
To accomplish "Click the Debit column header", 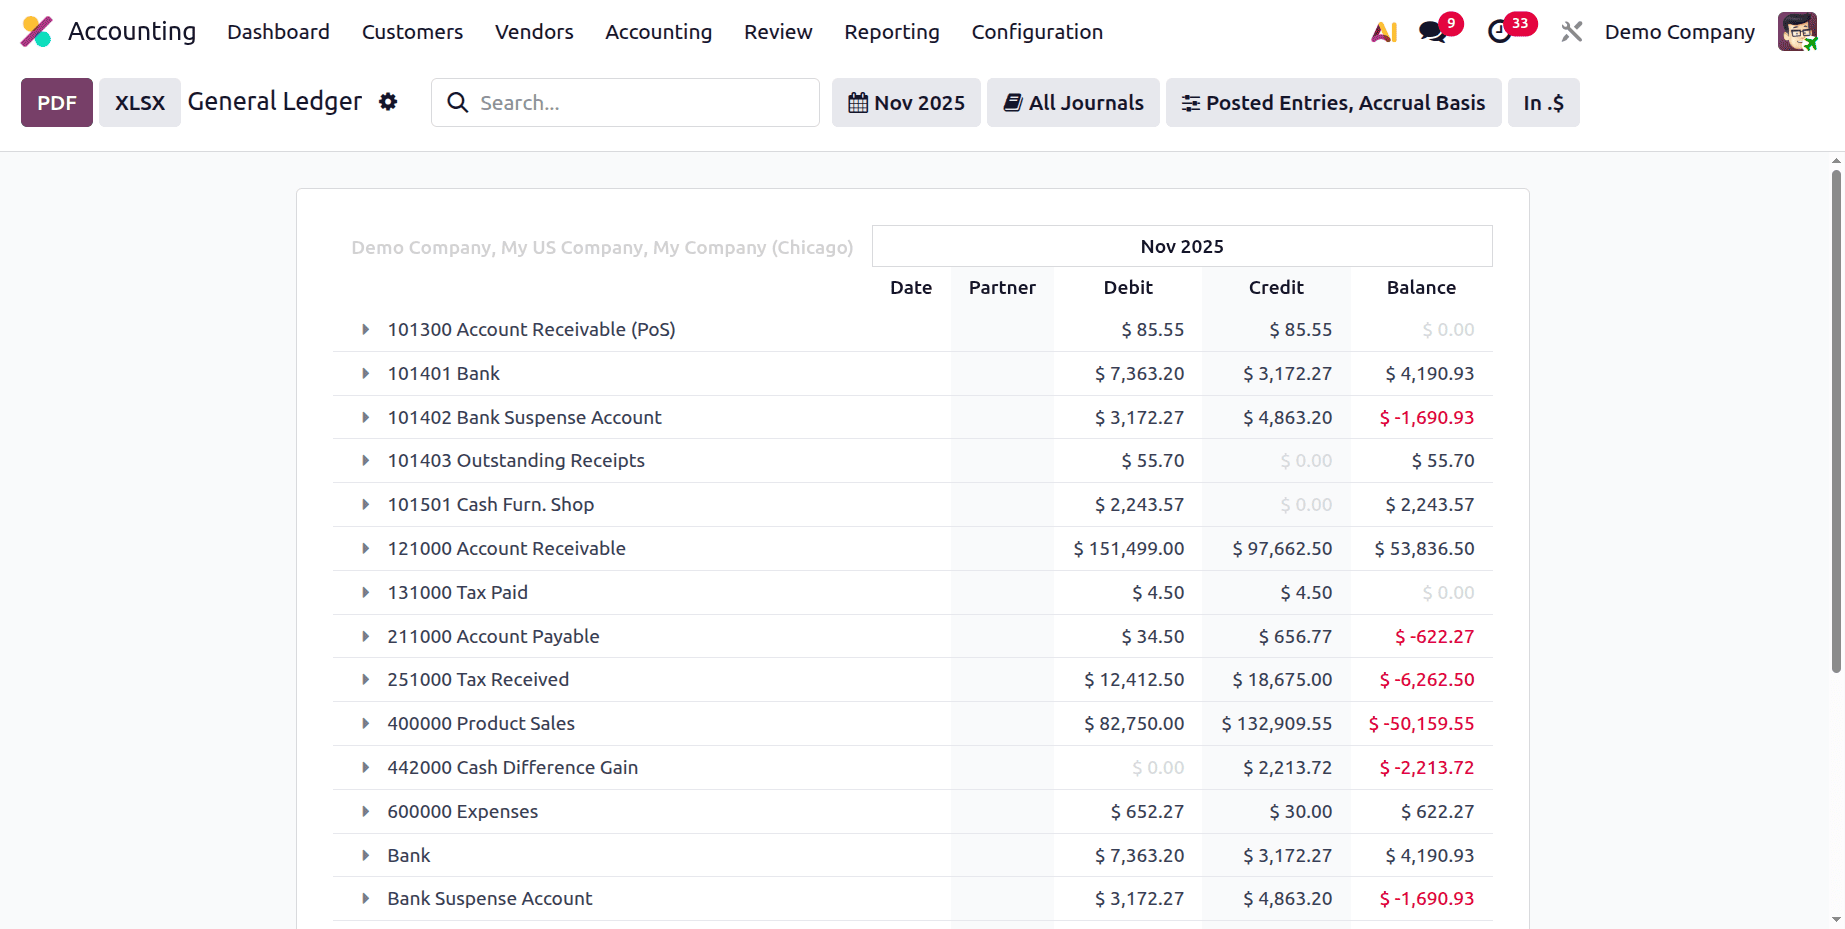I will tap(1128, 288).
